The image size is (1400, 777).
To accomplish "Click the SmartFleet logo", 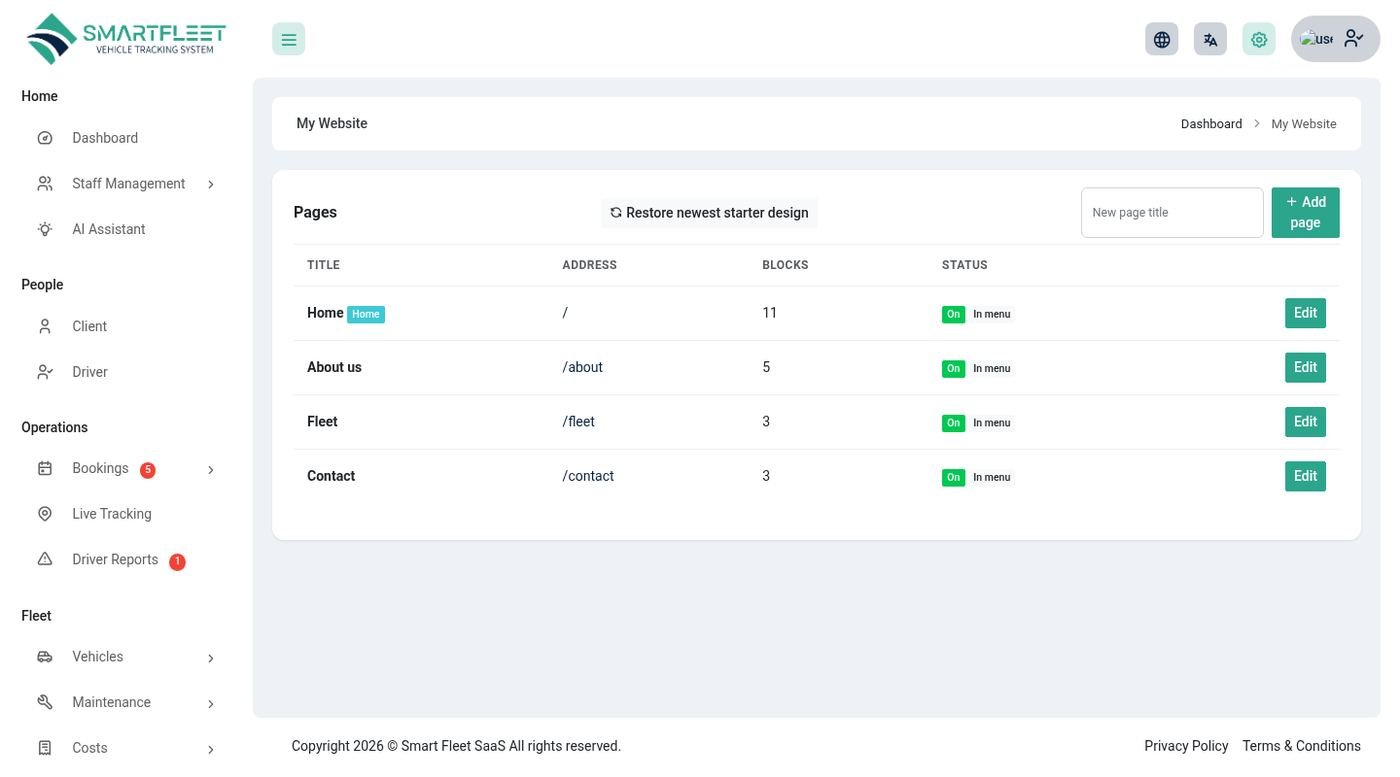I will 126,39.
